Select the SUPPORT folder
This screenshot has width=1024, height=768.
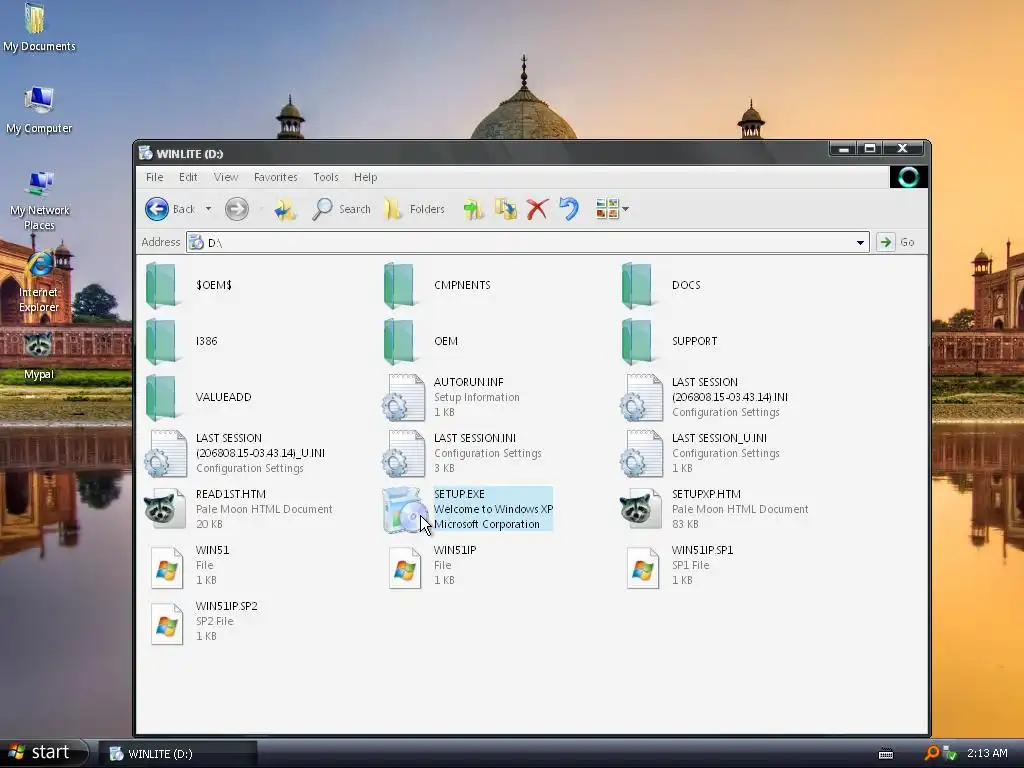pos(669,341)
